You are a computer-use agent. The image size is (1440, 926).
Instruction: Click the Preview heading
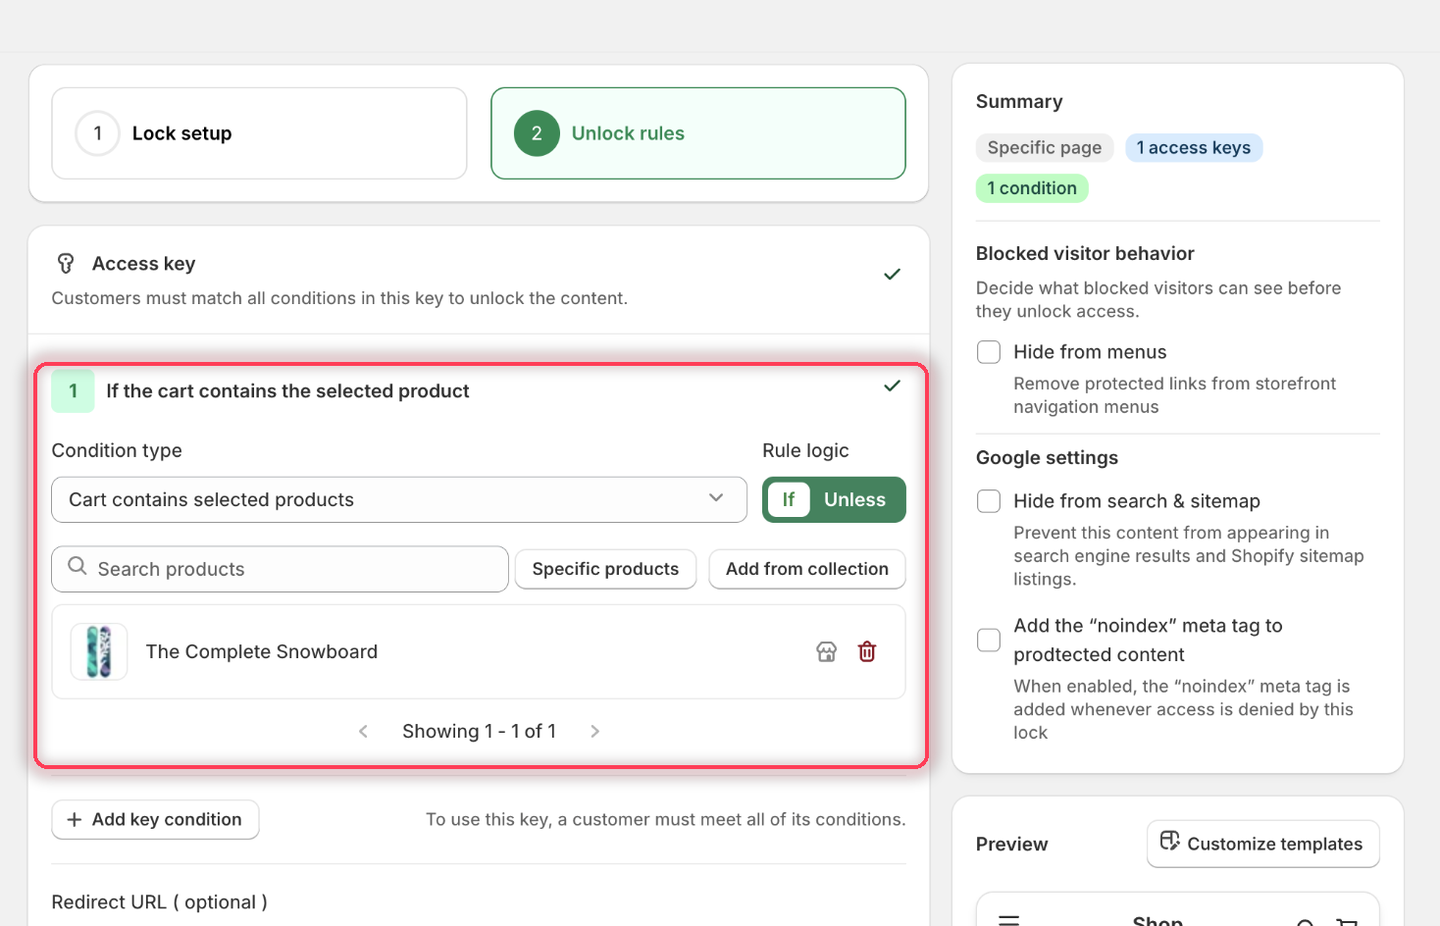click(x=1012, y=844)
